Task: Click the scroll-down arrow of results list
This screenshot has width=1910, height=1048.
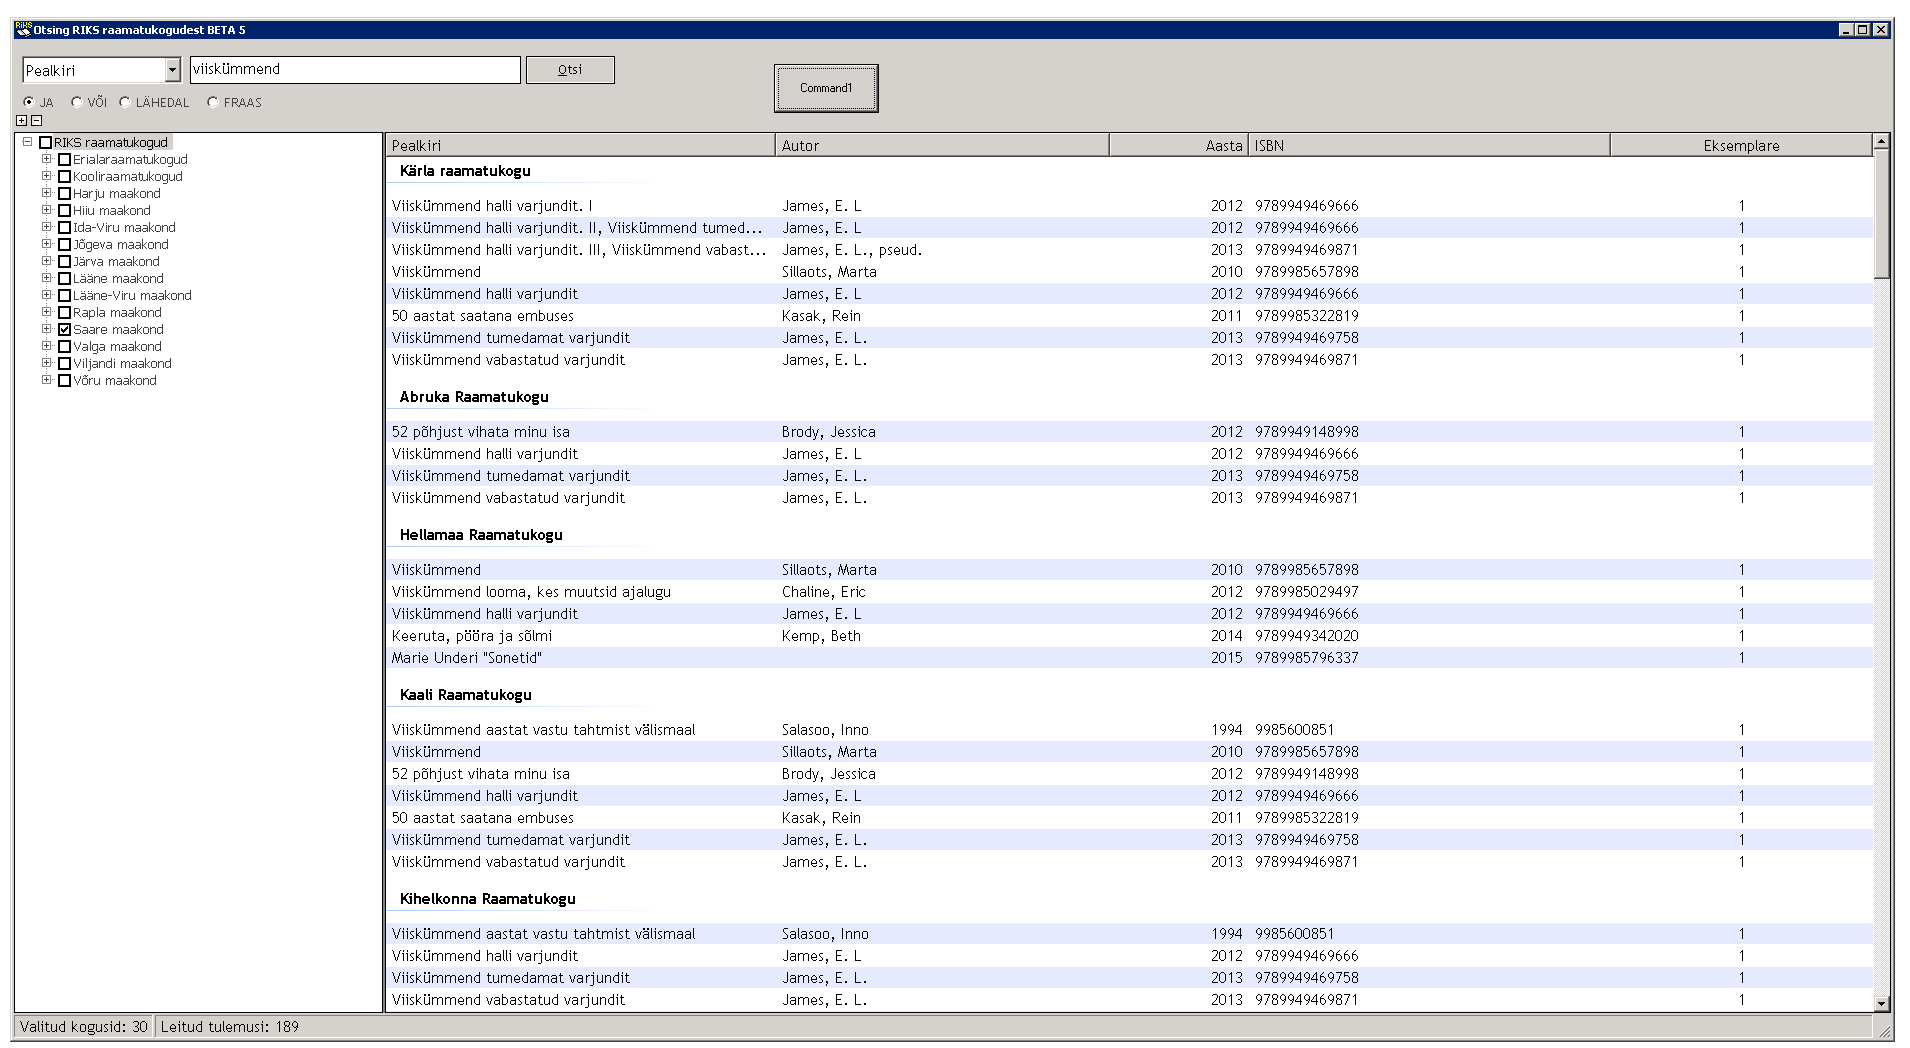Action: point(1881,1003)
